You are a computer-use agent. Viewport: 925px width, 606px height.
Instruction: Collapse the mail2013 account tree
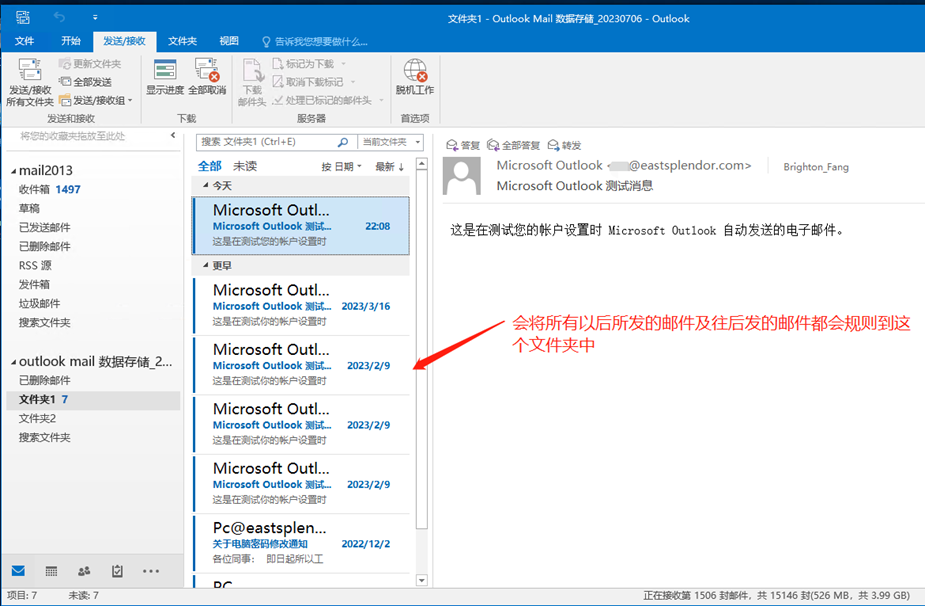click(x=12, y=171)
